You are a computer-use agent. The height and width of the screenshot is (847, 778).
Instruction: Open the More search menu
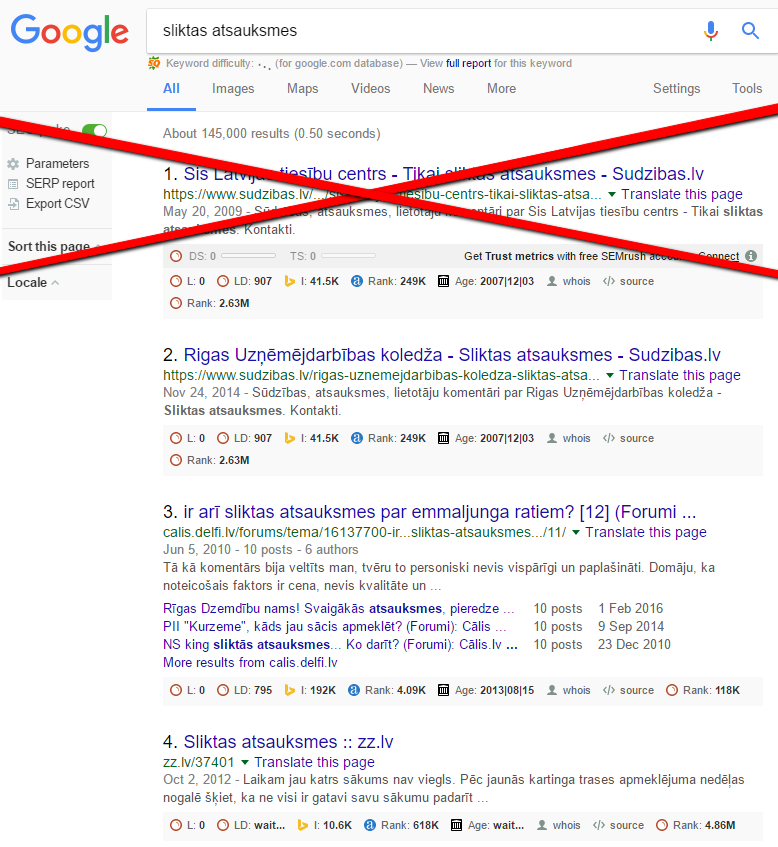tap(501, 89)
